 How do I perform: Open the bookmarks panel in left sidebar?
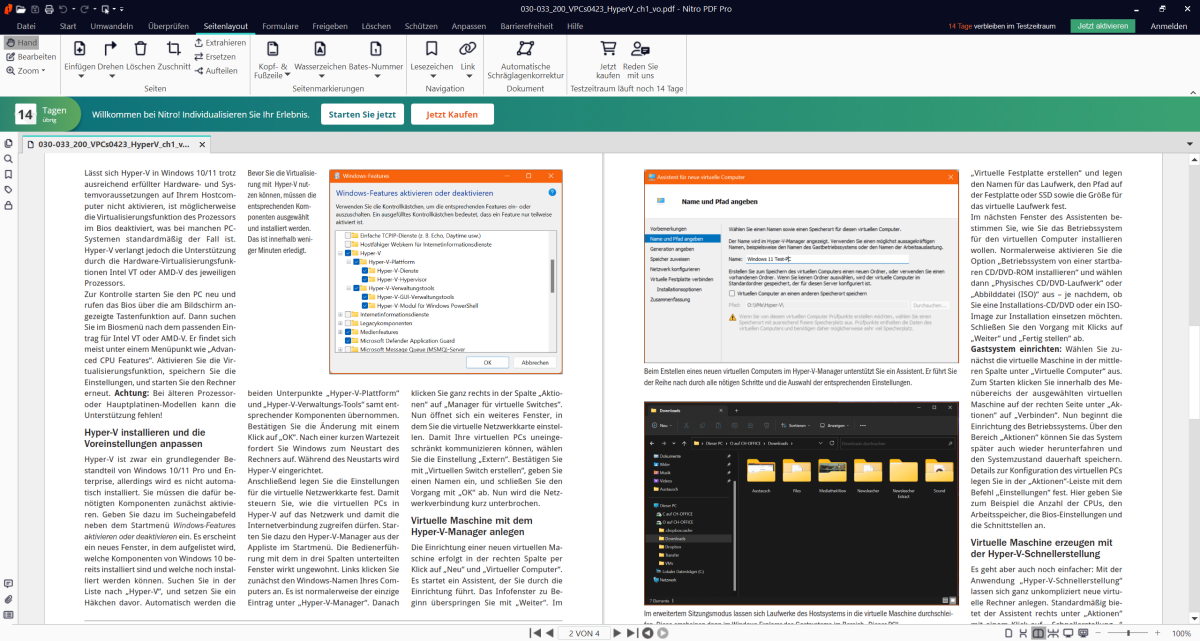tap(8, 175)
